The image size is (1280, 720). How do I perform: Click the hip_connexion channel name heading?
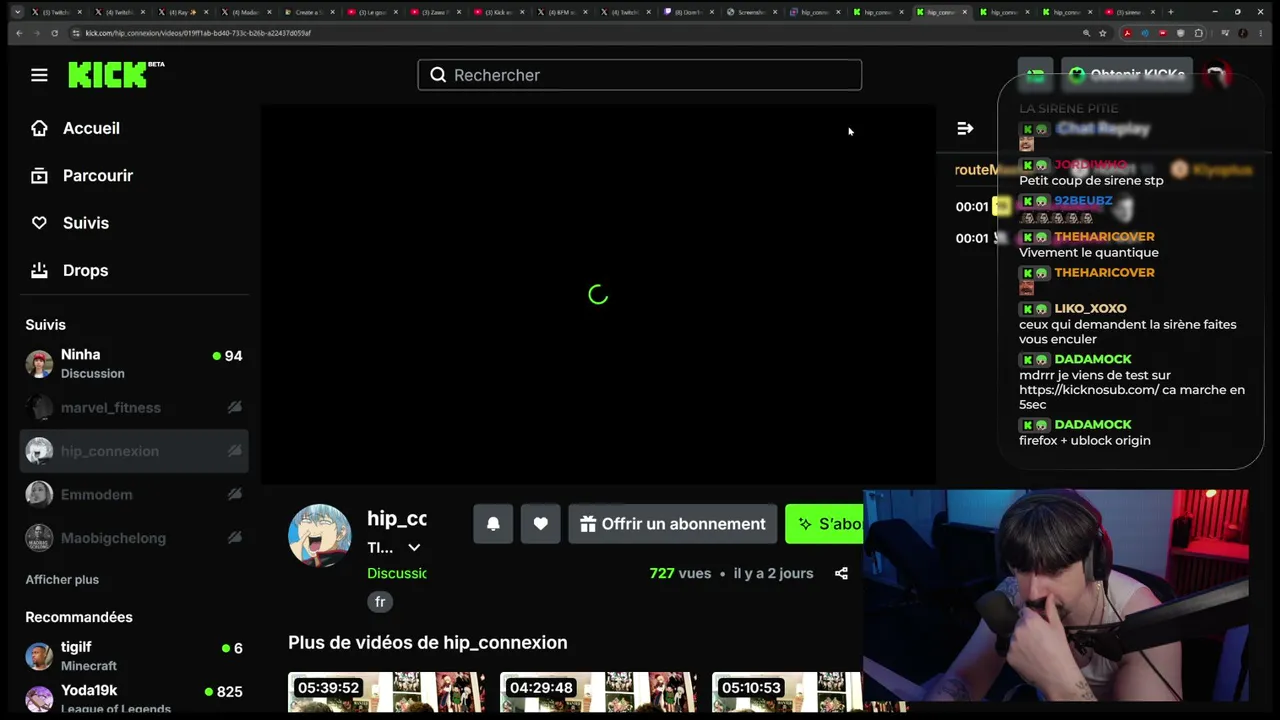tap(397, 518)
